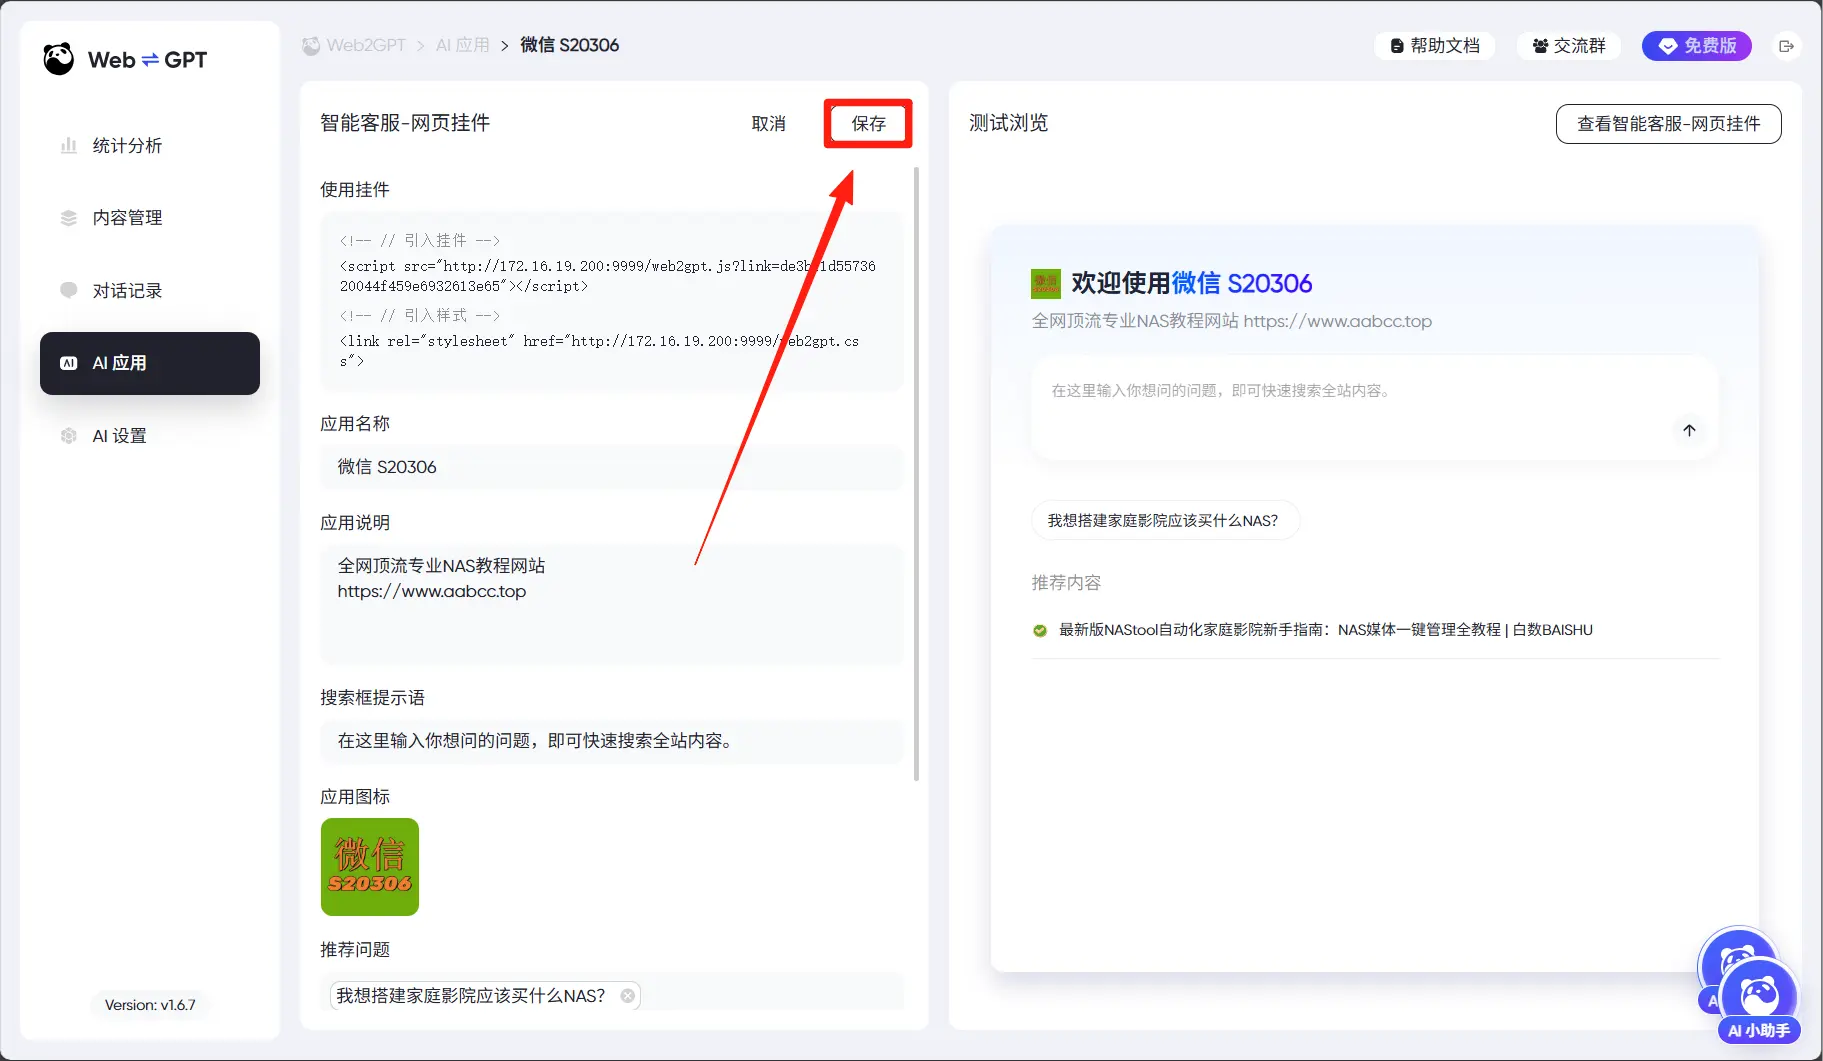Viewport: 1823px width, 1061px height.
Task: Open the AI 小助手 floating assistant
Action: 1759,1000
